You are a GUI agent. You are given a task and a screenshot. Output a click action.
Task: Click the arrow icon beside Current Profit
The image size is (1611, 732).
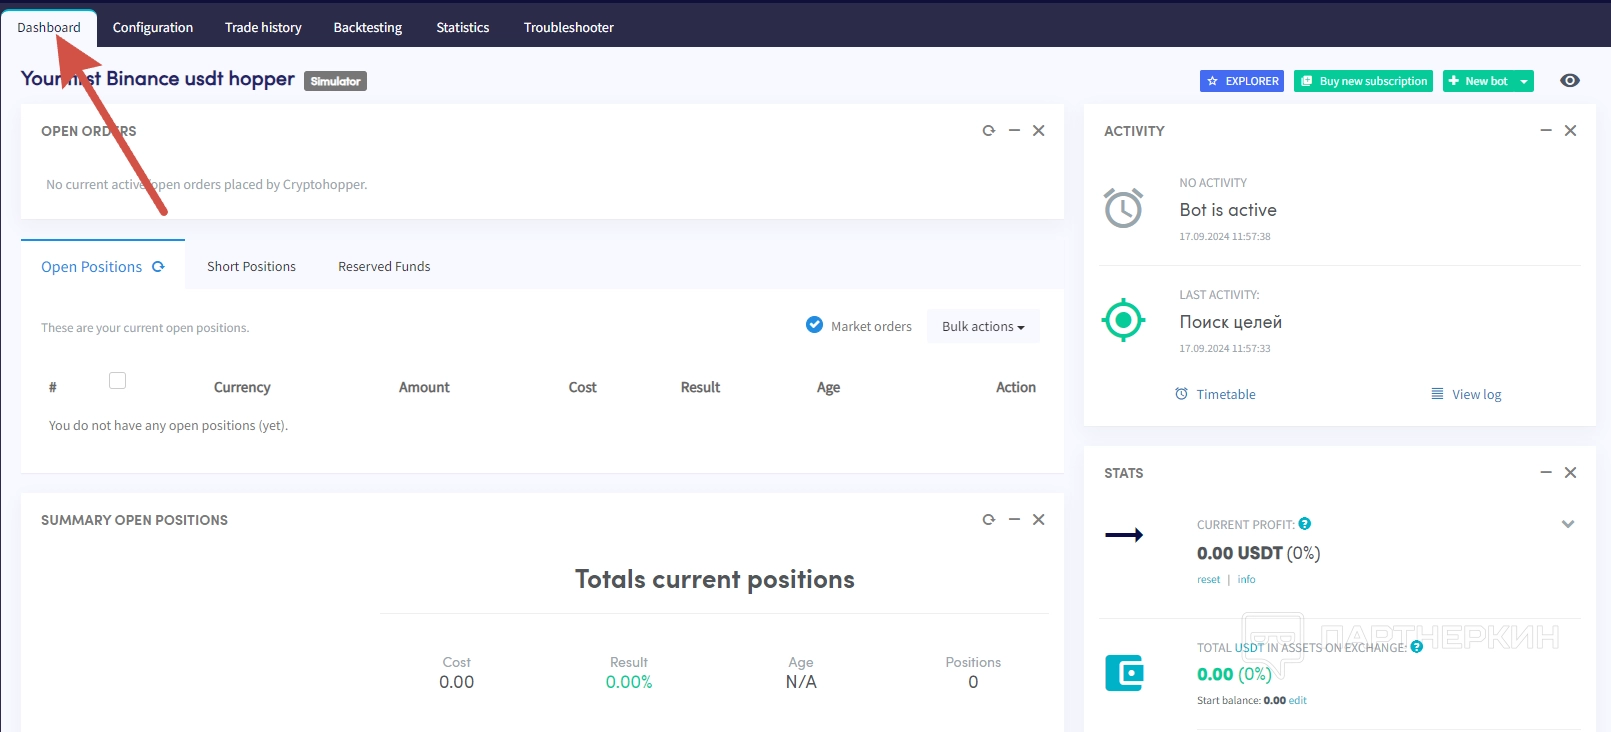[x=1124, y=535]
